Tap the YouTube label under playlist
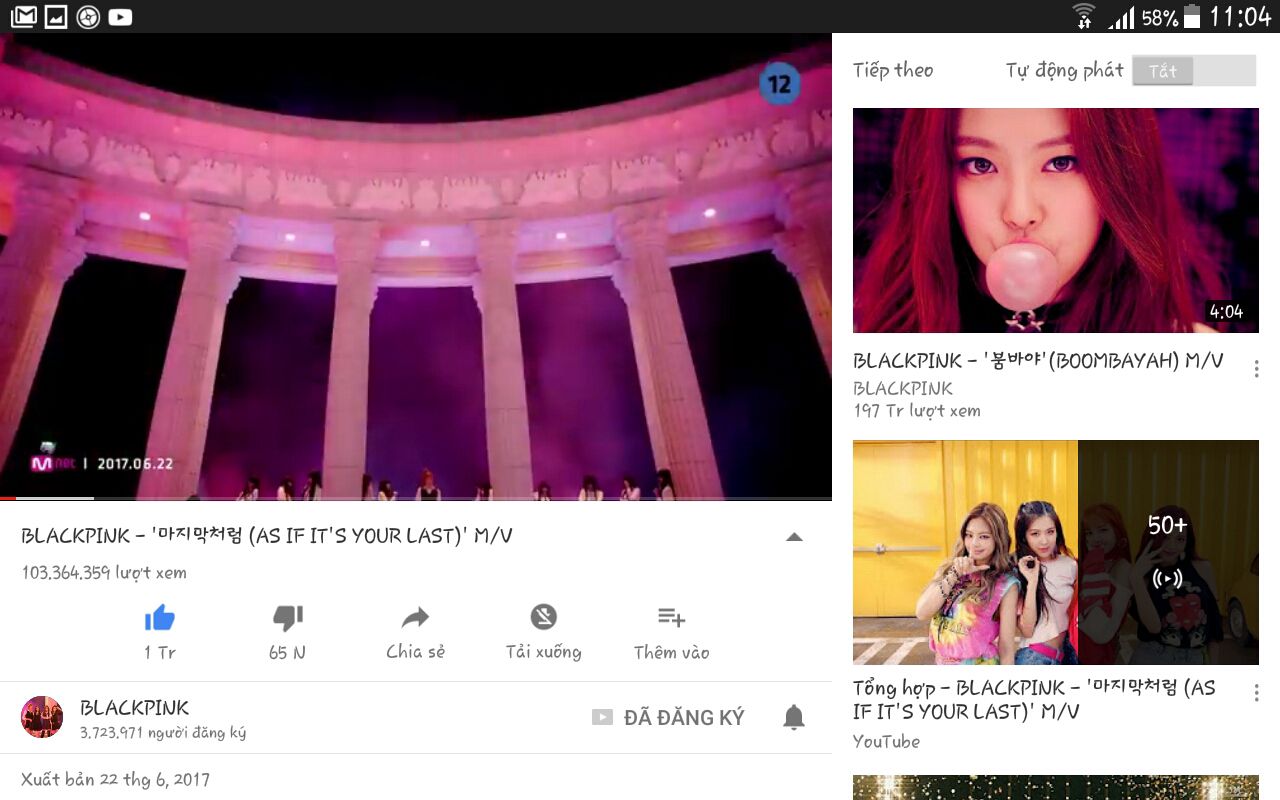1280x800 pixels. [x=886, y=741]
